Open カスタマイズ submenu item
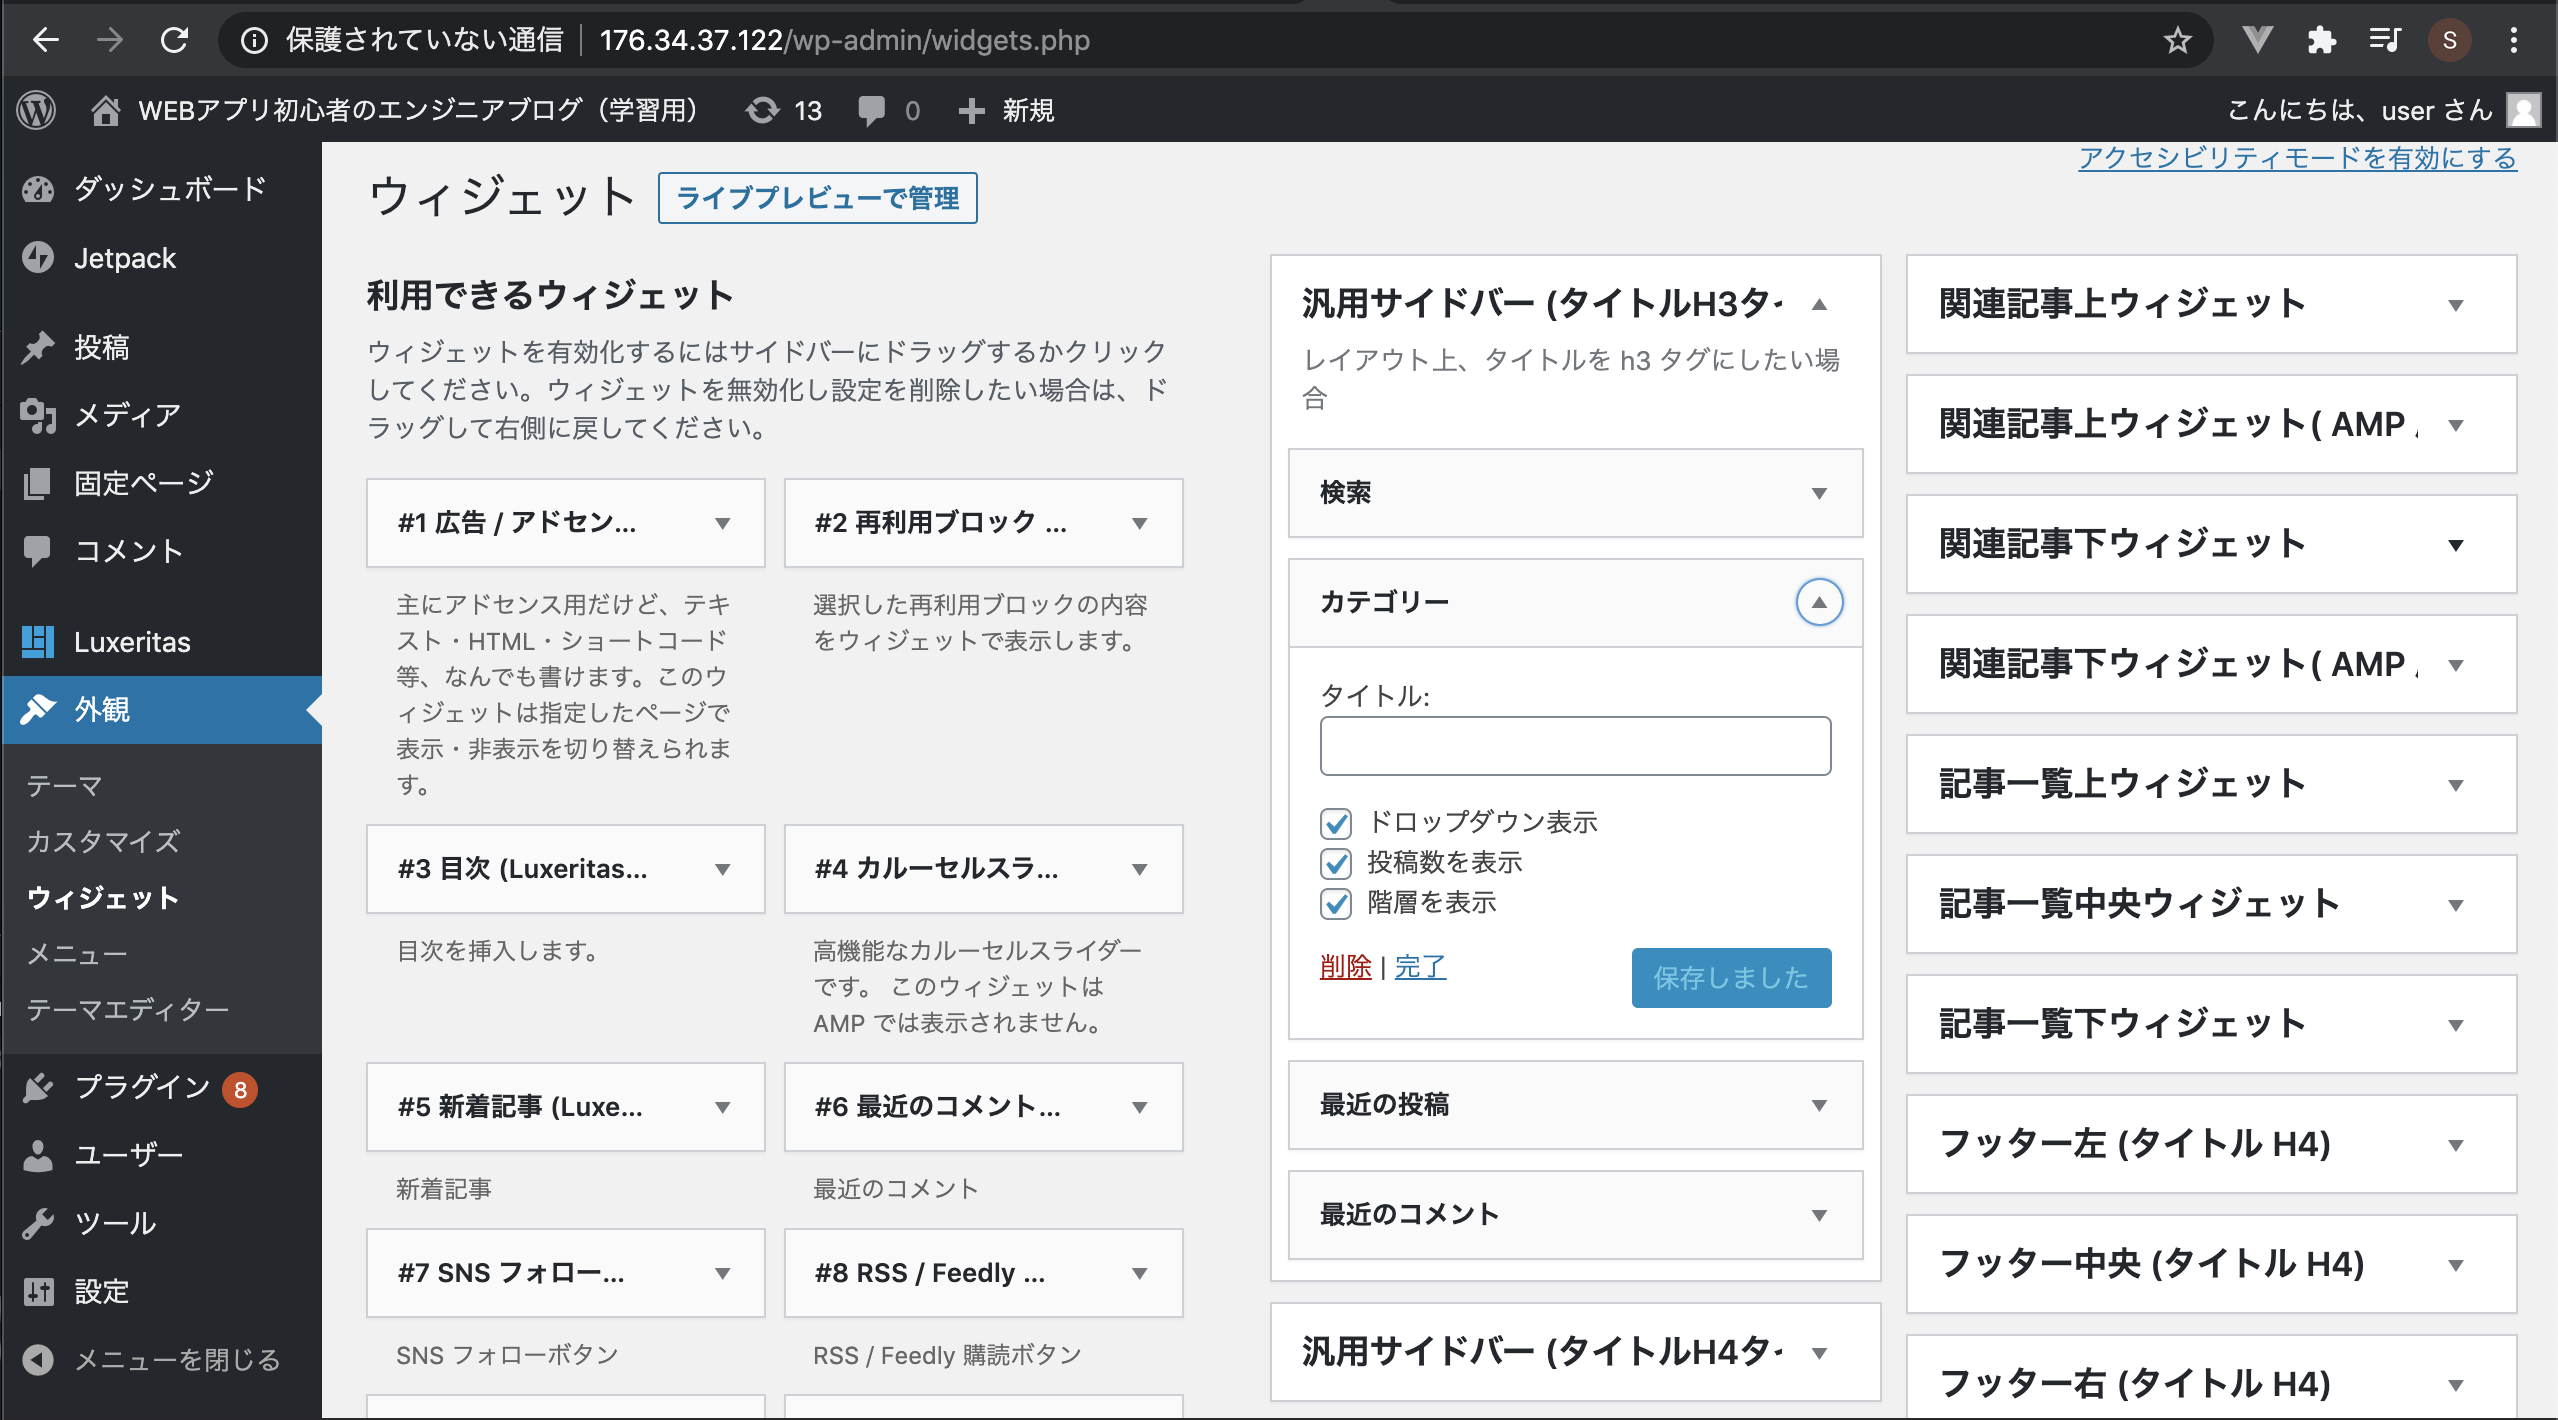The width and height of the screenshot is (2558, 1420). (103, 842)
